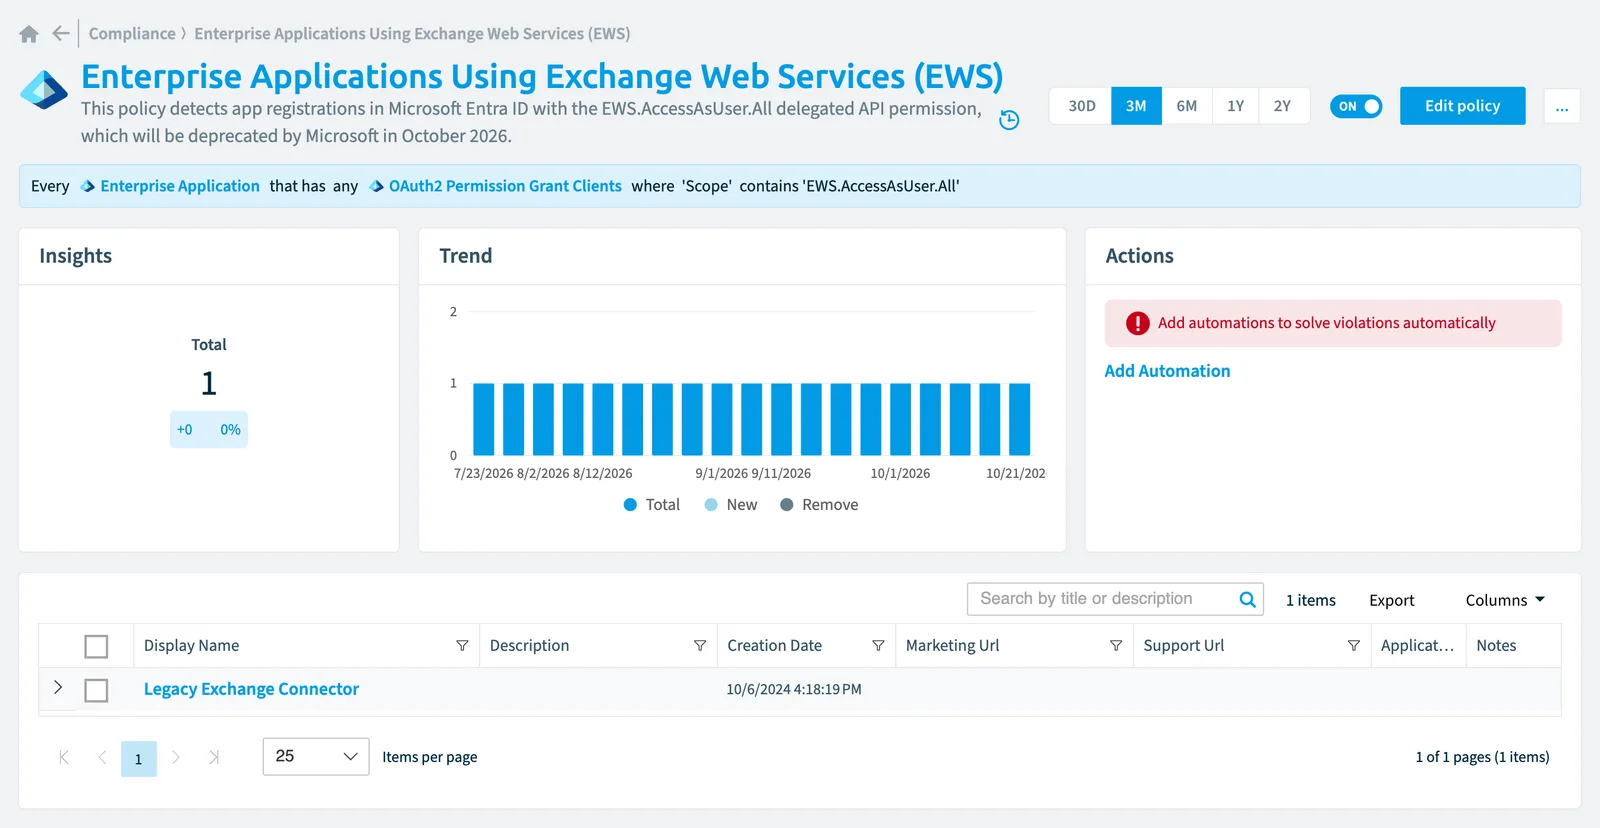Image resolution: width=1600 pixels, height=828 pixels.
Task: Click the Export button
Action: click(x=1391, y=600)
